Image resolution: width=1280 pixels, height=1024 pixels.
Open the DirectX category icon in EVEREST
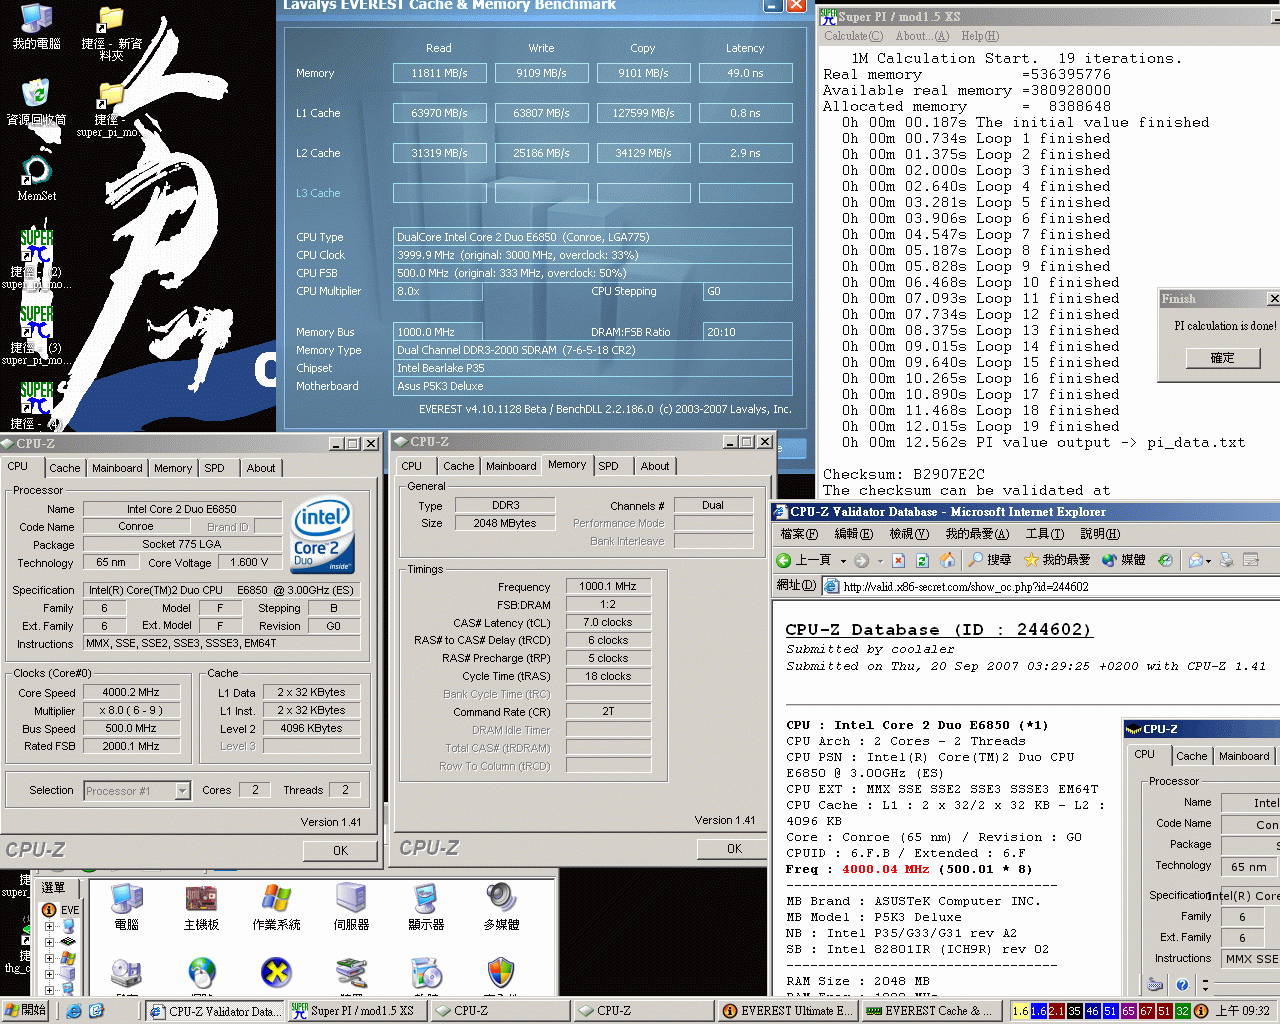click(x=276, y=973)
